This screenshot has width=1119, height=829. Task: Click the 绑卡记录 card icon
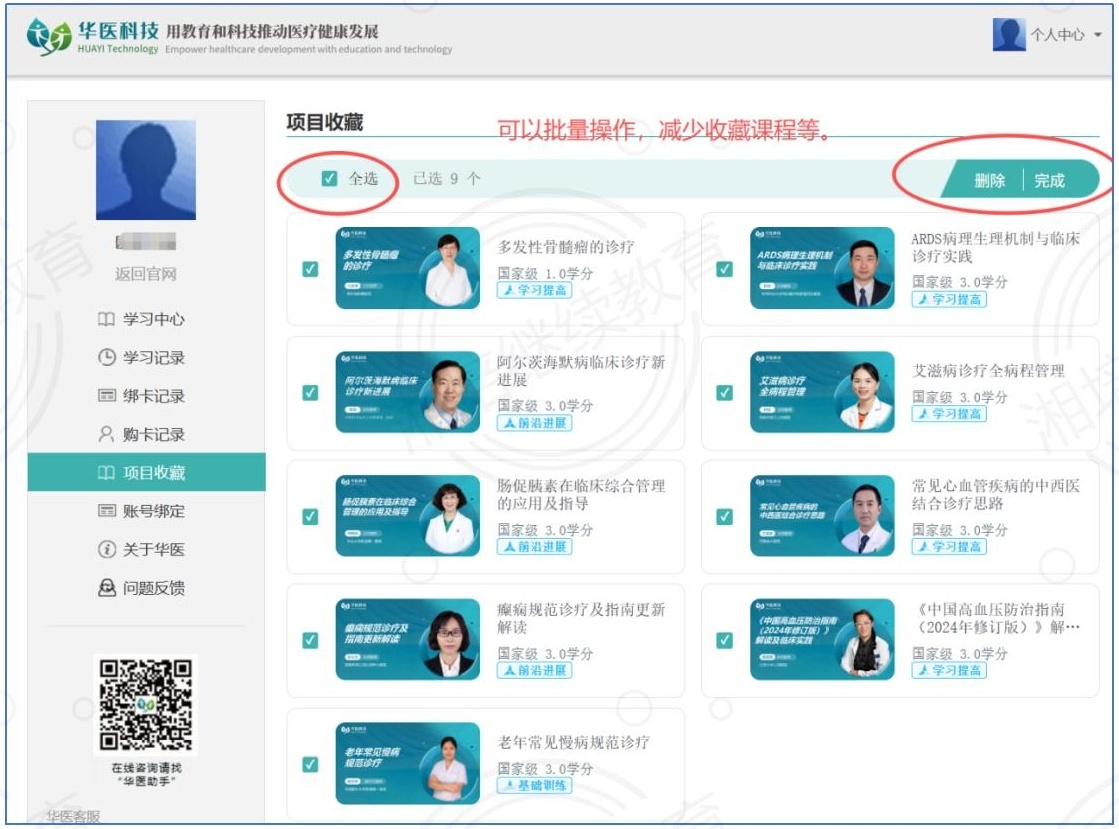pyautogui.click(x=106, y=396)
